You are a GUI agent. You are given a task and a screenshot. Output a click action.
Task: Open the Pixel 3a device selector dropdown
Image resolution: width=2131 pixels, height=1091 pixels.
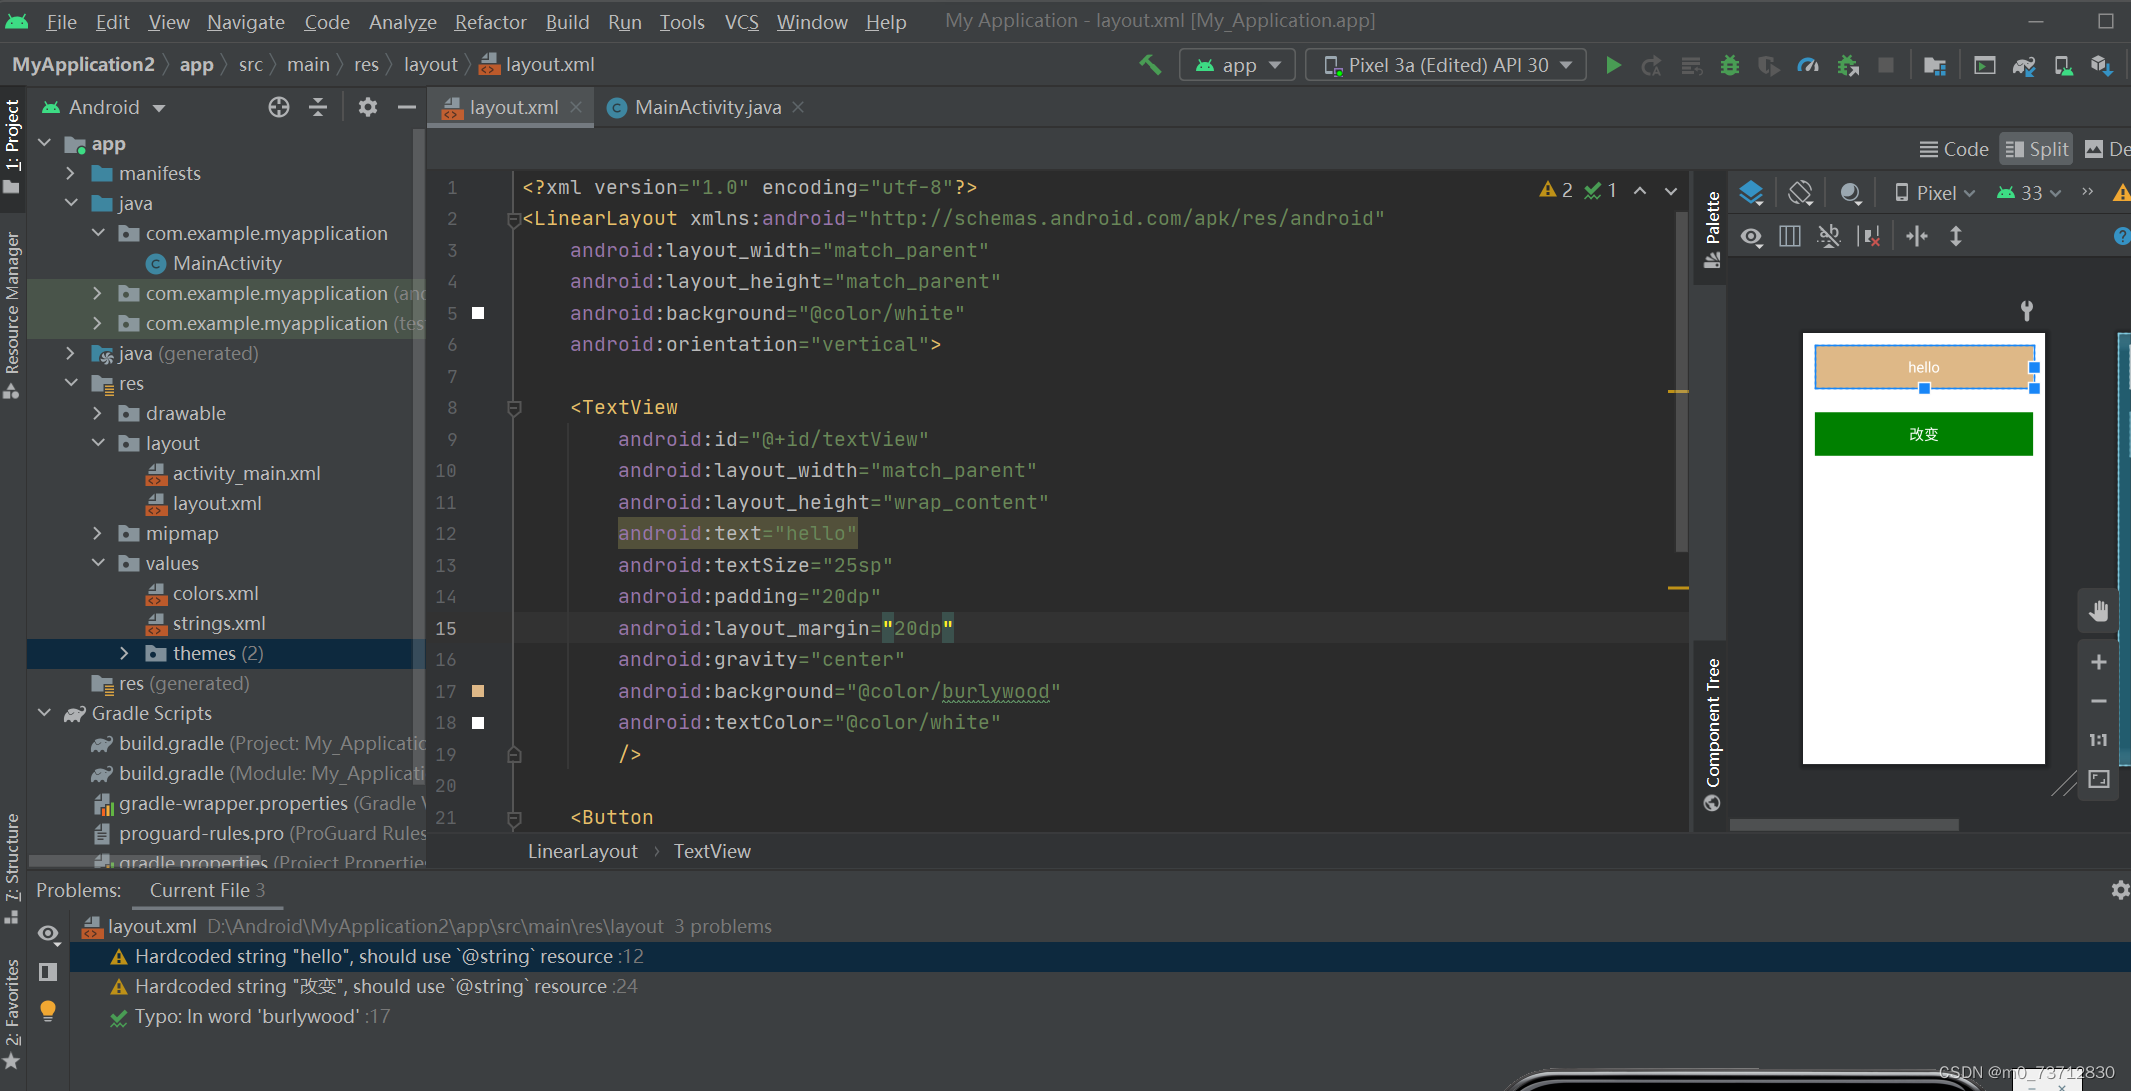pyautogui.click(x=1446, y=65)
